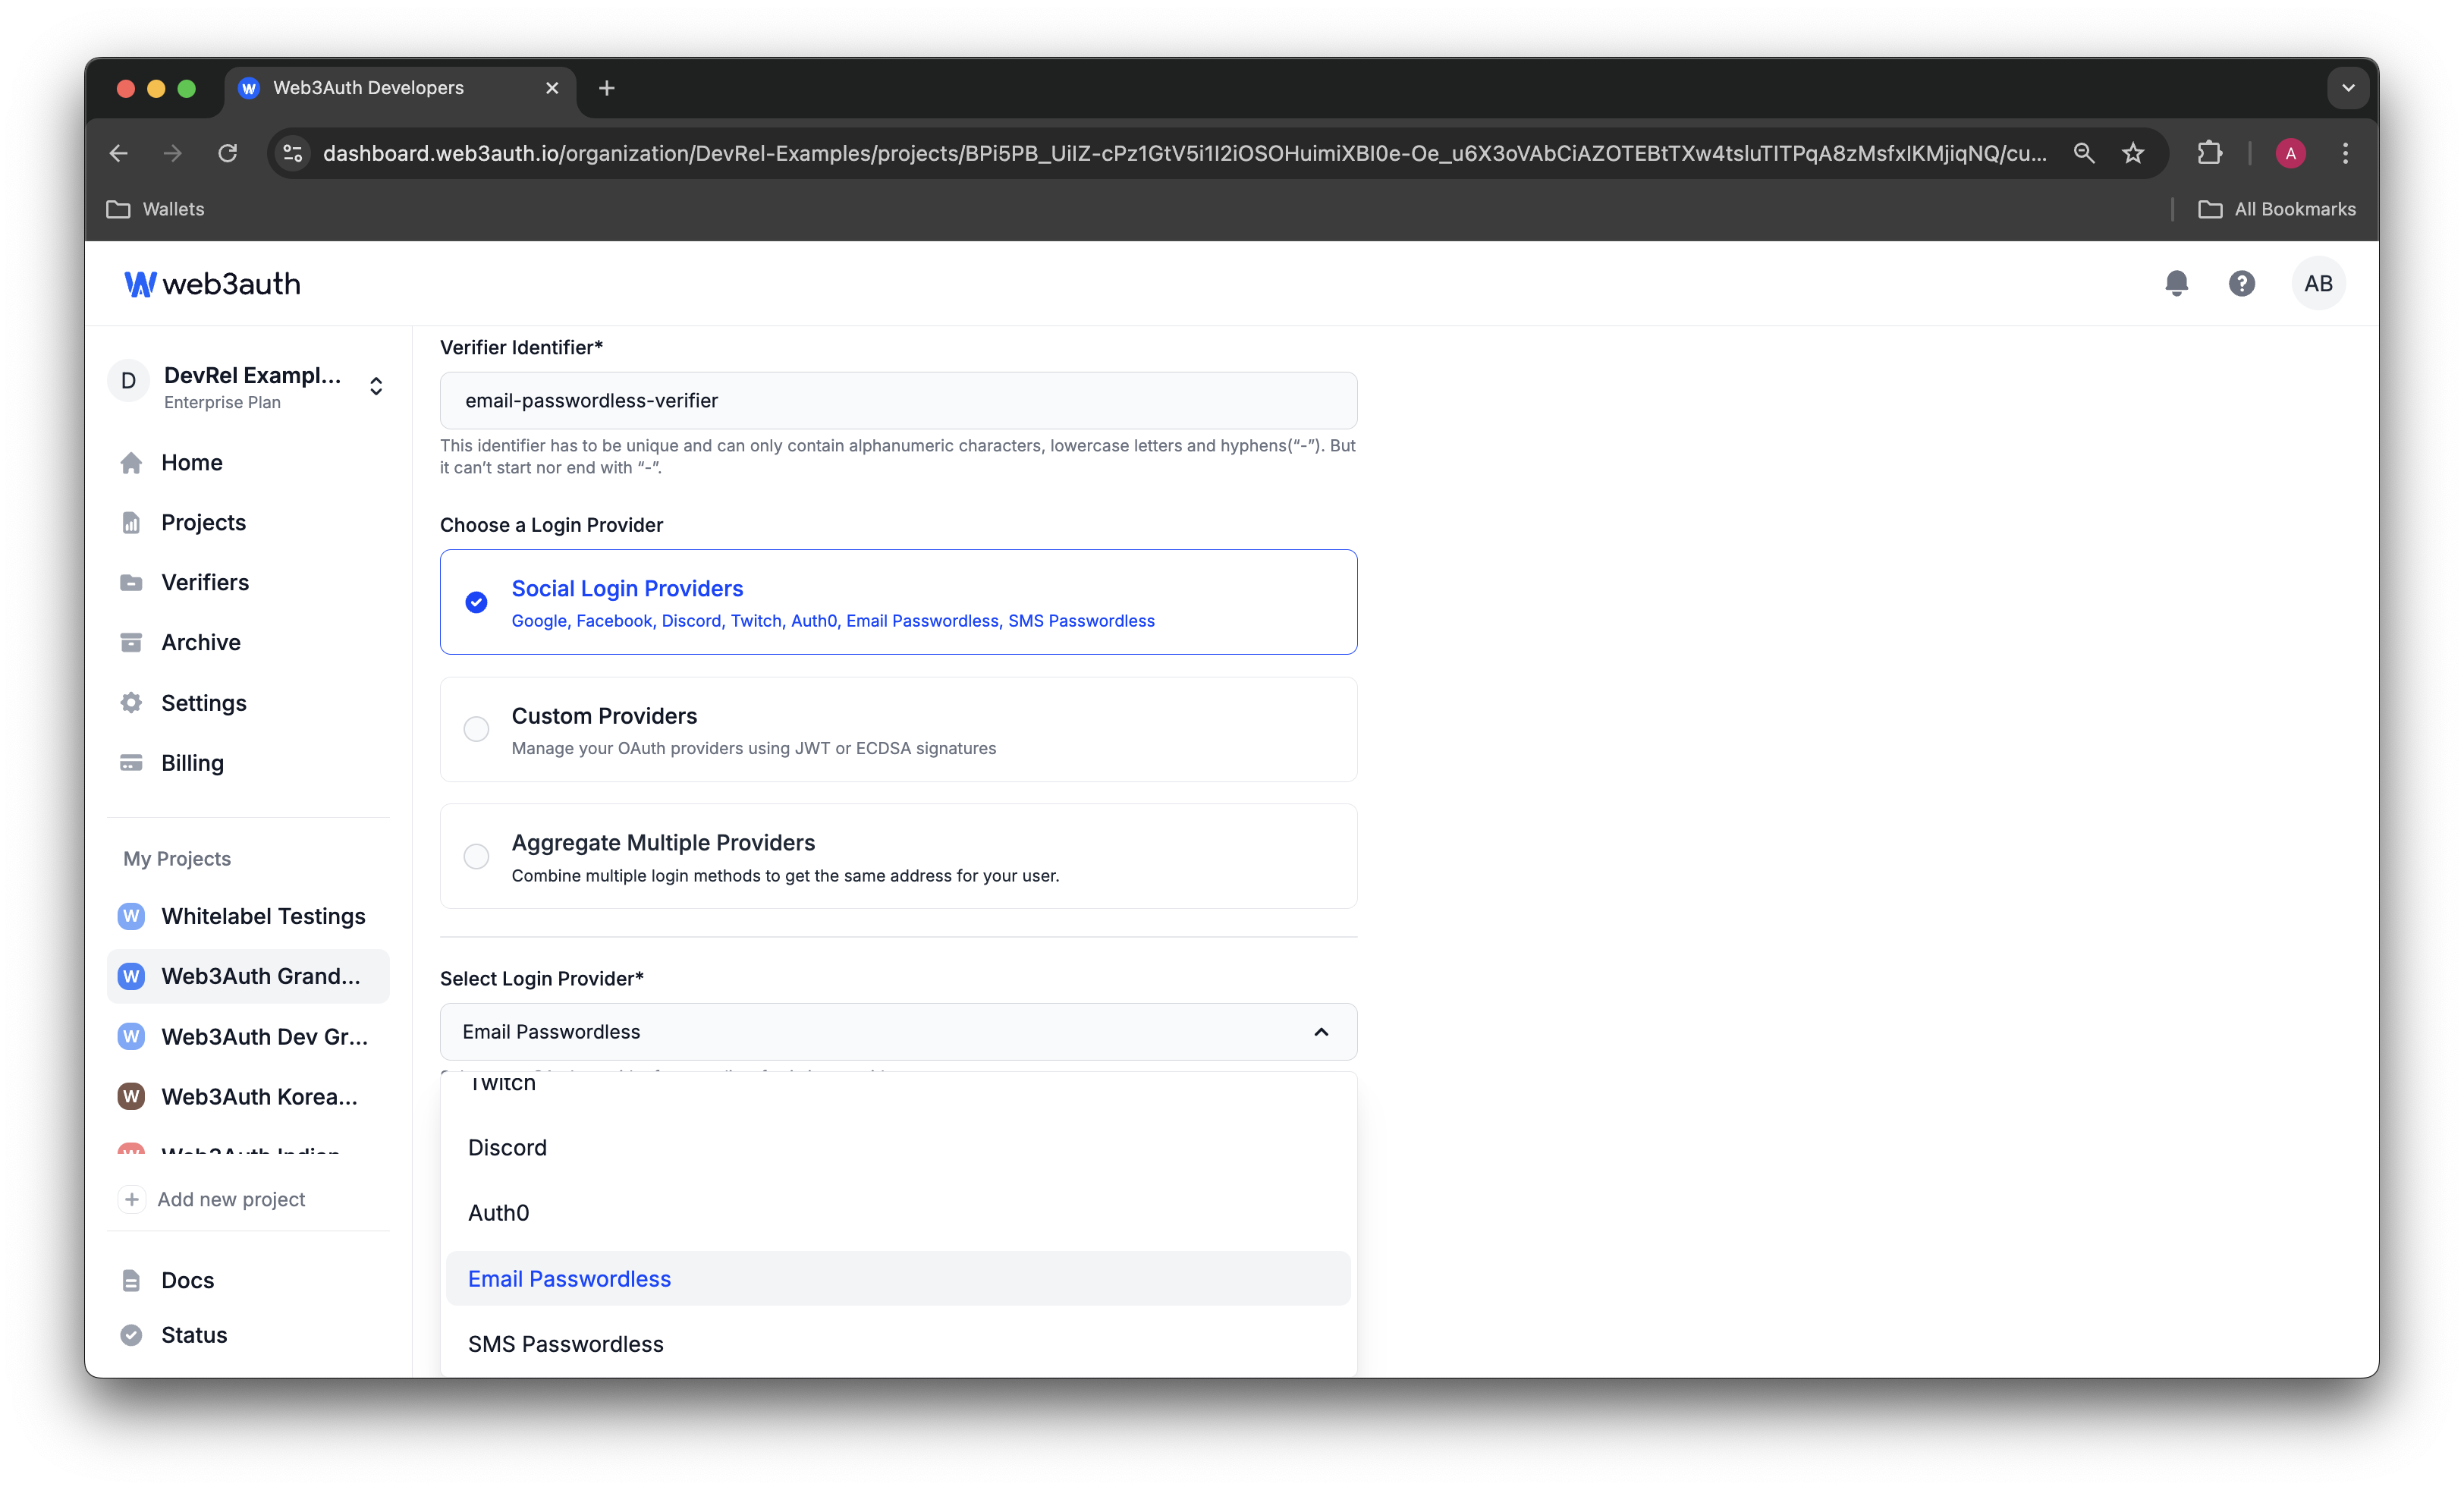Screen dimensions: 2464x1490
Task: Click the Web3Auth Korea project icon
Action: click(131, 1097)
